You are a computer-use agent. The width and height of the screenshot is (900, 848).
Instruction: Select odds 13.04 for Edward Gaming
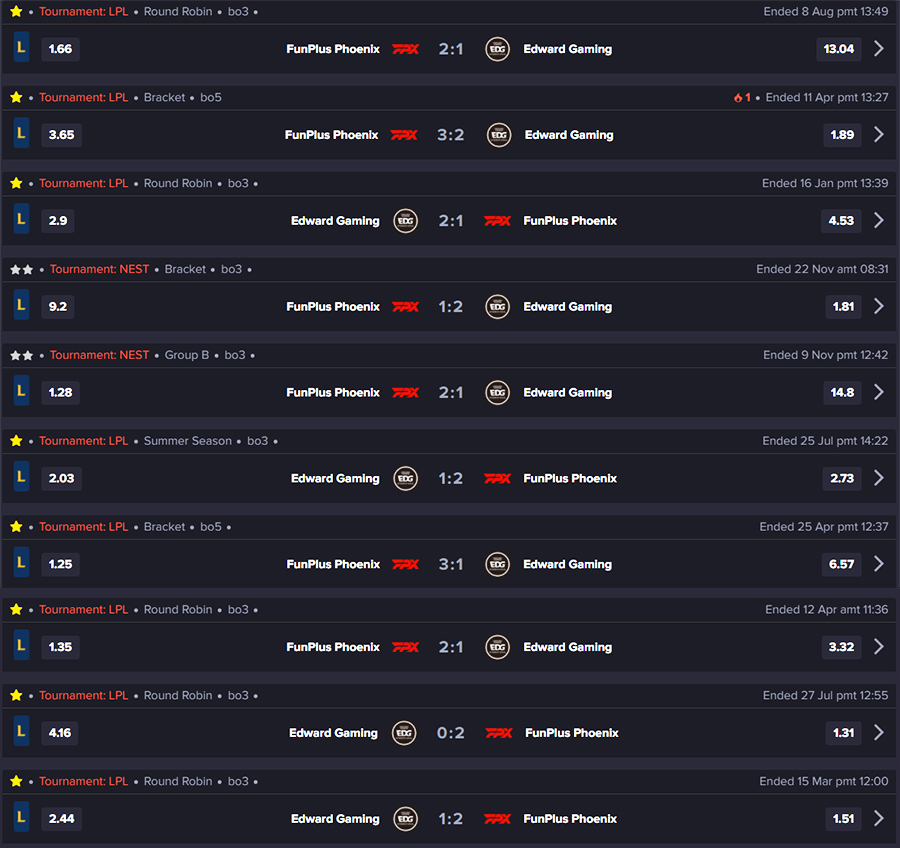[x=839, y=49]
